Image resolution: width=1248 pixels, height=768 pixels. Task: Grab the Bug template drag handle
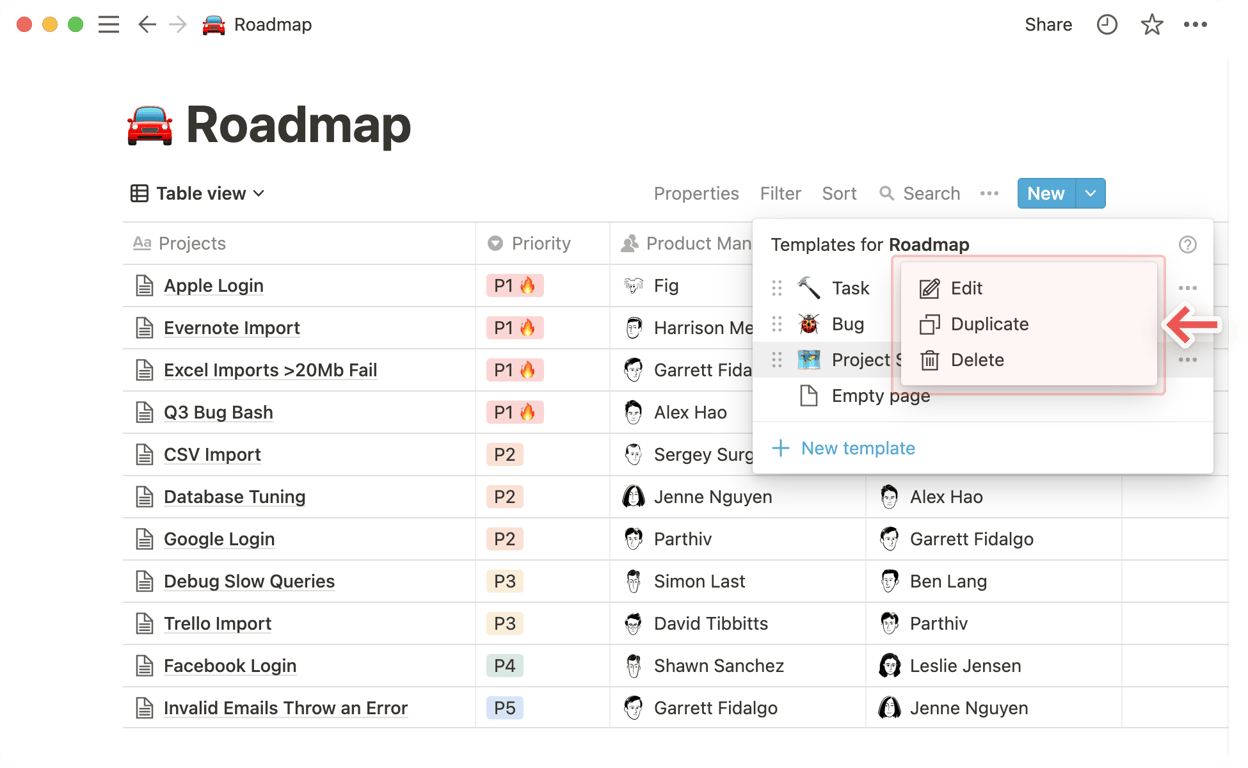(777, 324)
